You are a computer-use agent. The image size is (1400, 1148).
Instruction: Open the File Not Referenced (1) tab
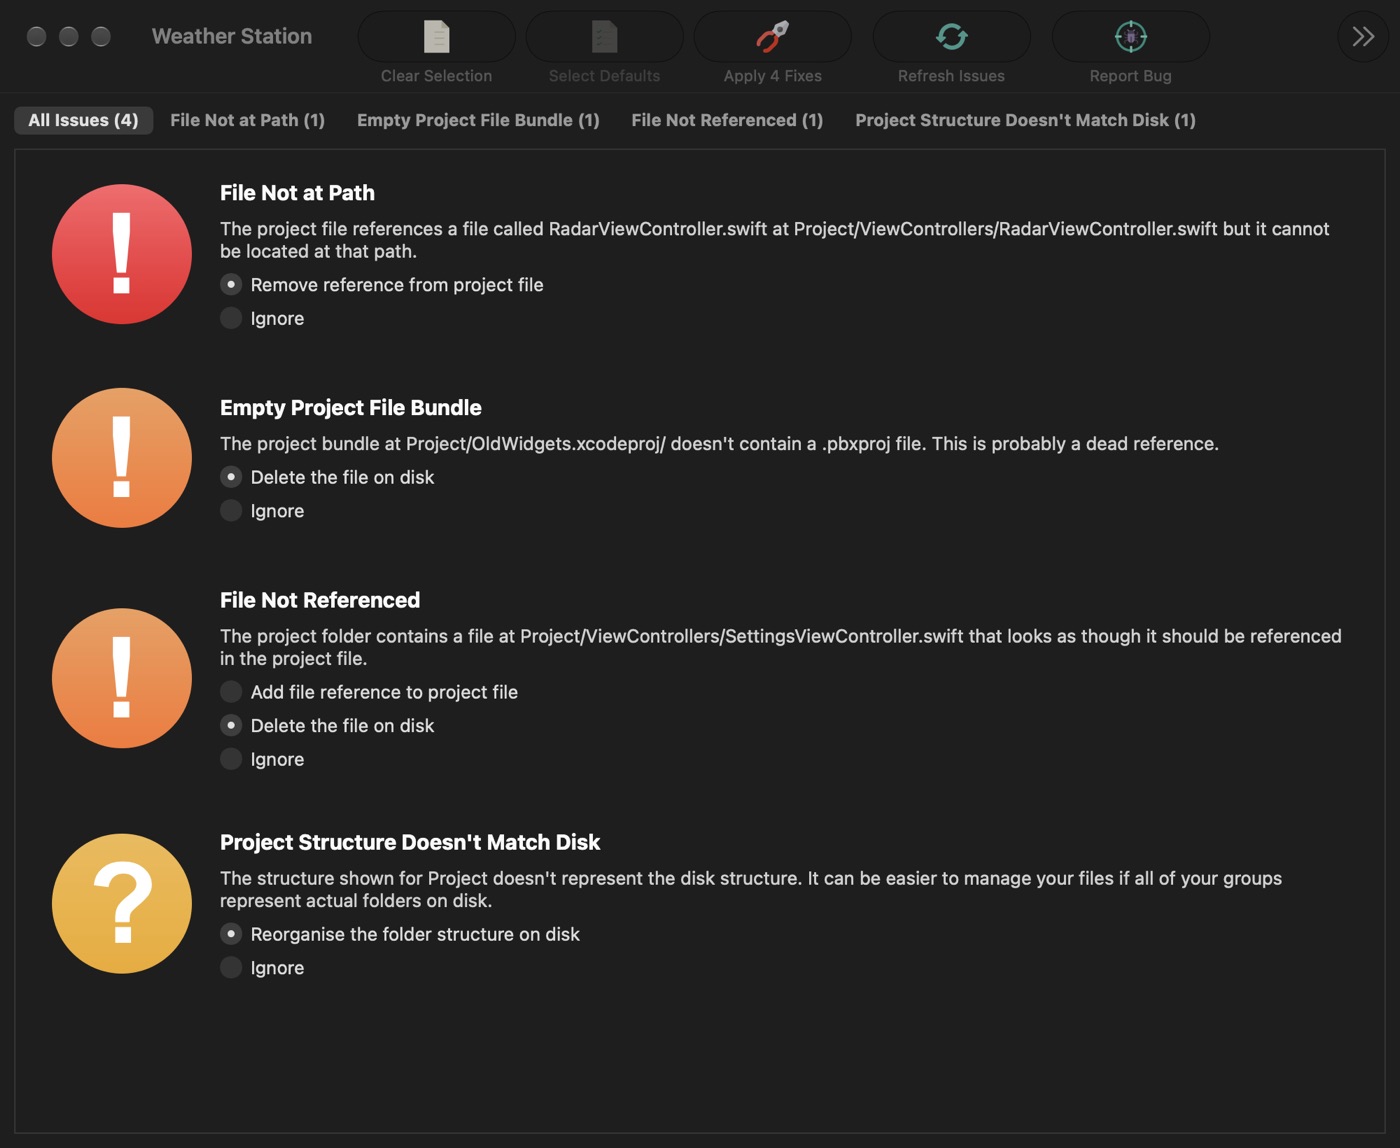click(x=727, y=120)
